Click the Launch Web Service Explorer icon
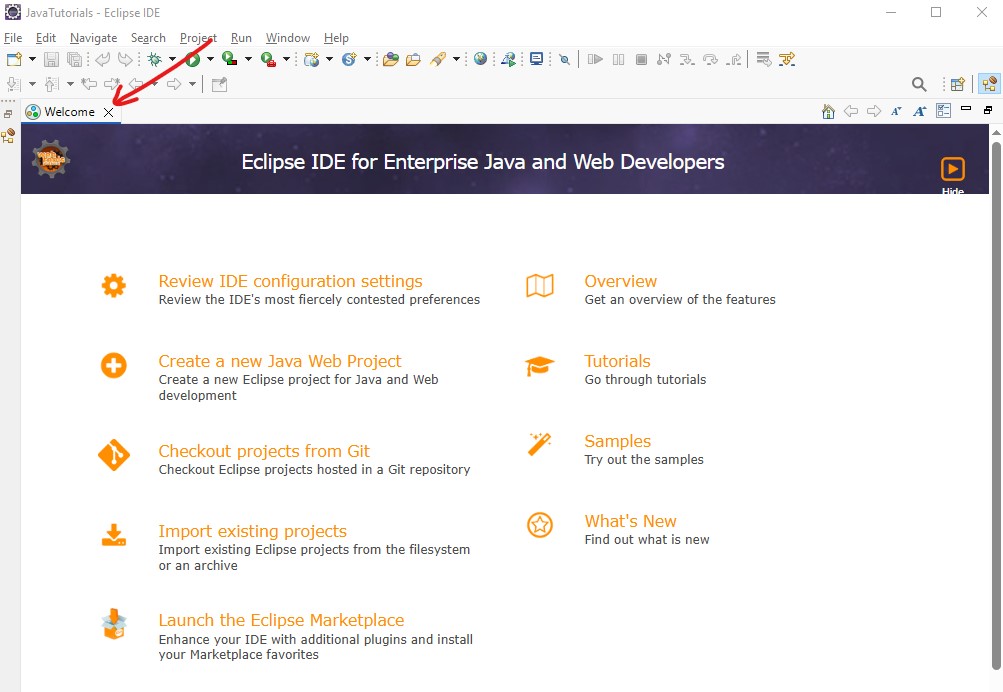 (x=509, y=59)
